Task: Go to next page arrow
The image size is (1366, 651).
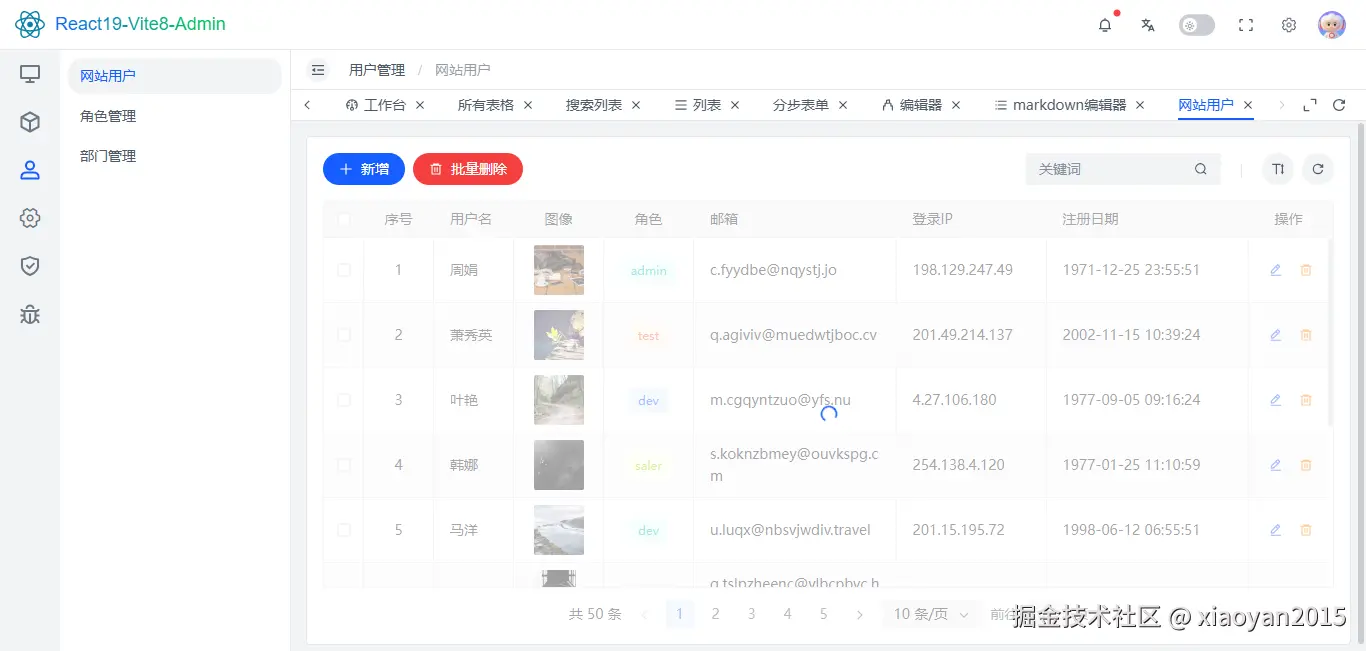Action: coord(860,614)
